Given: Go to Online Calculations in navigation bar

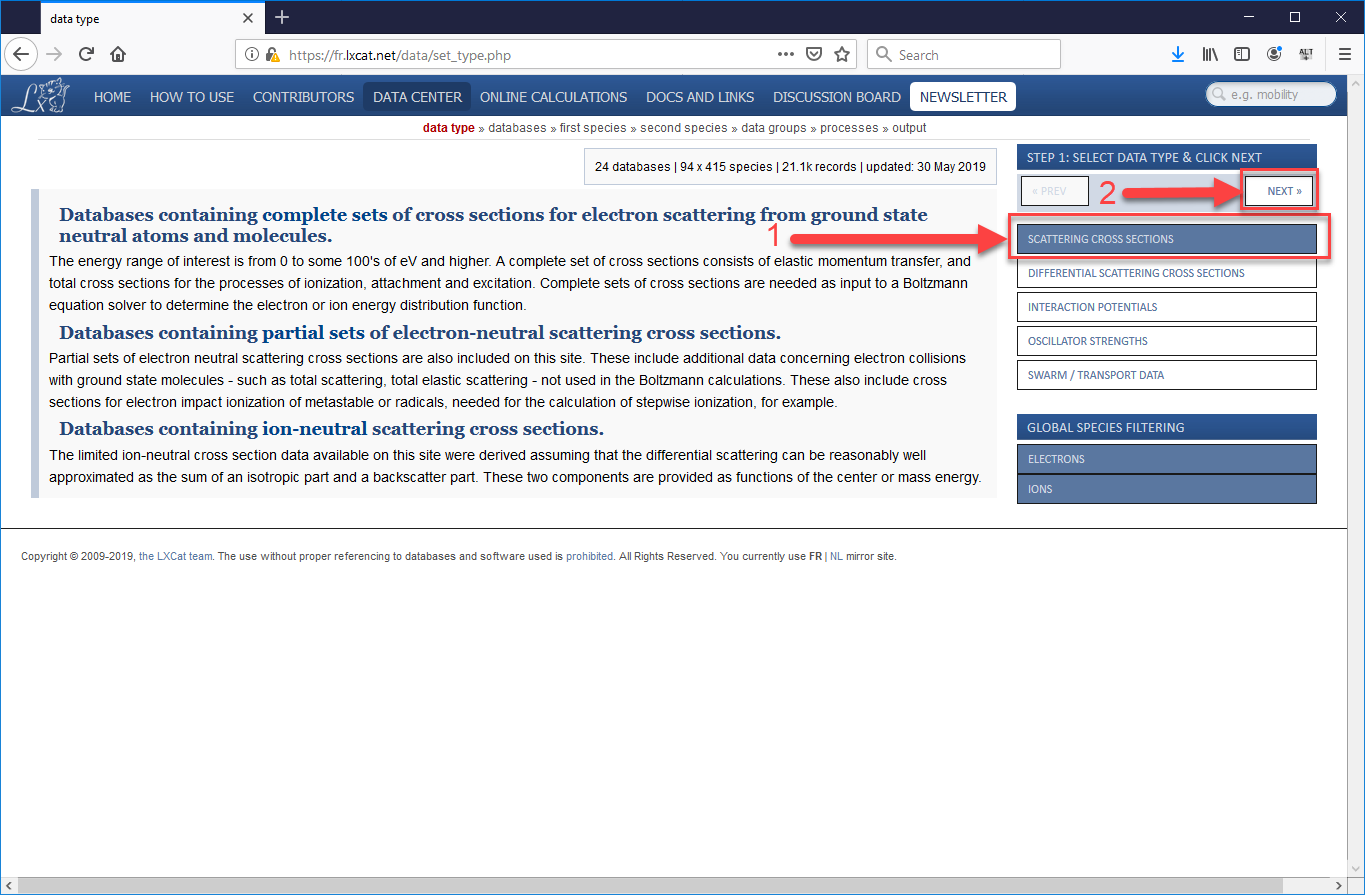Looking at the screenshot, I should pos(553,97).
